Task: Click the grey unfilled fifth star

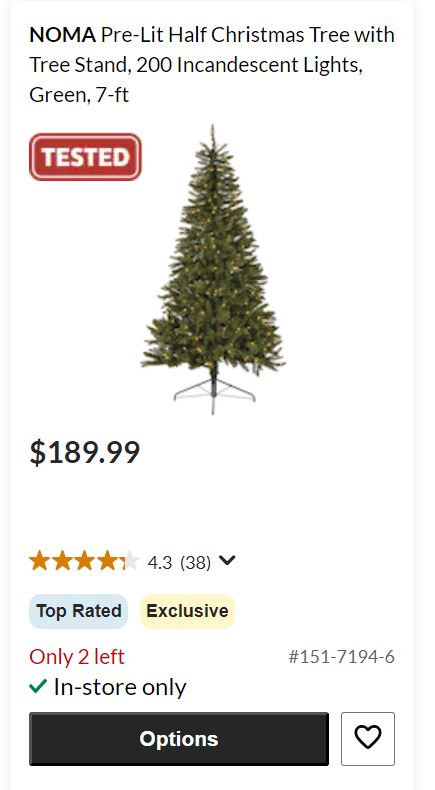Action: pyautogui.click(x=131, y=560)
